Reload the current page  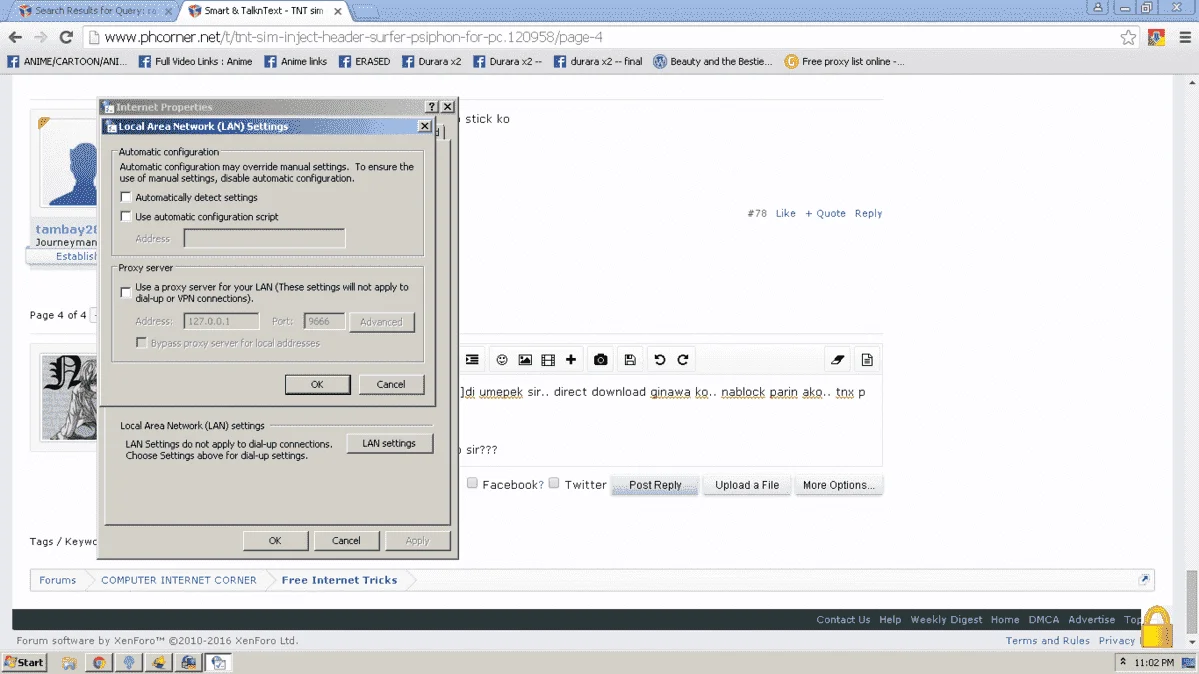coord(67,37)
